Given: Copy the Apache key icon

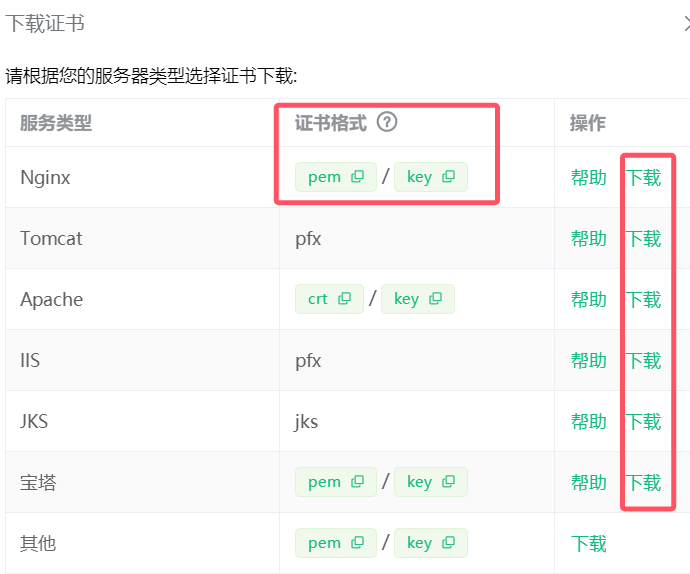Looking at the screenshot, I should point(436,299).
